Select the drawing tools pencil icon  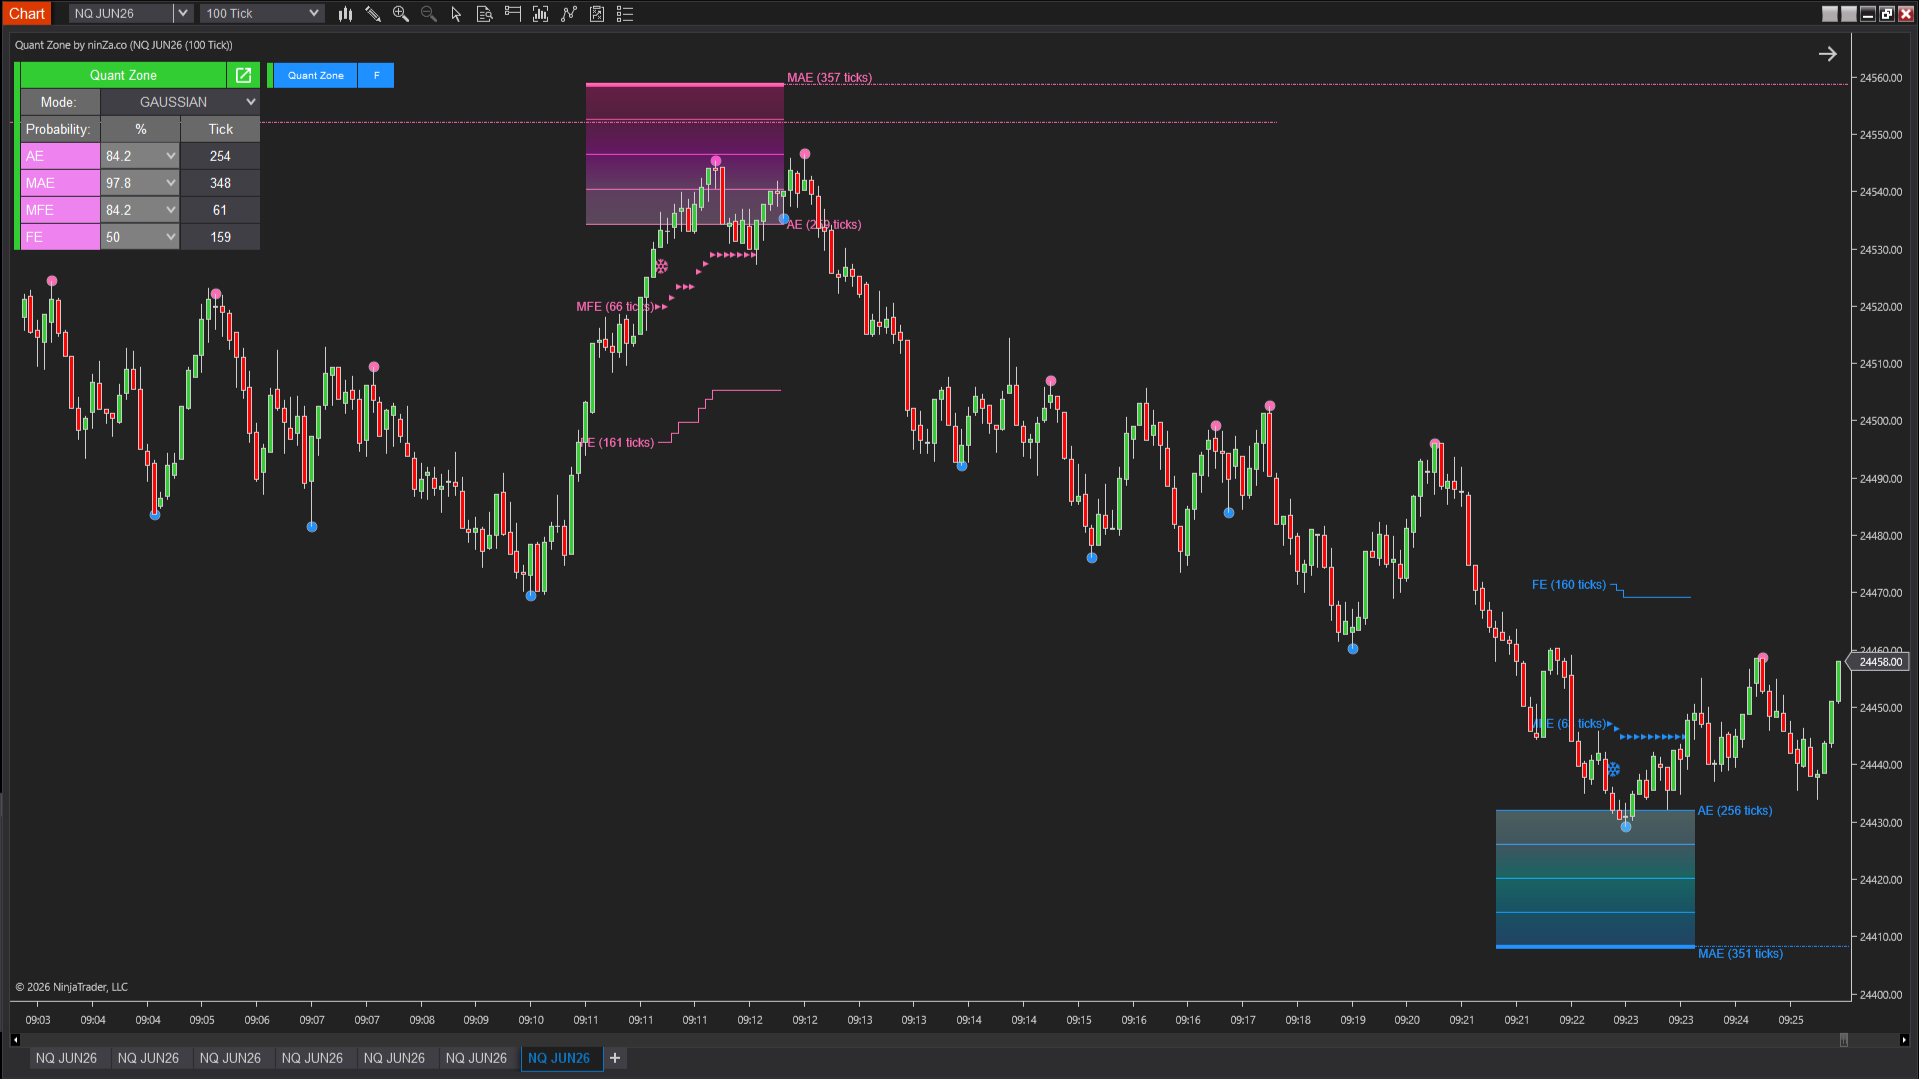(x=373, y=14)
